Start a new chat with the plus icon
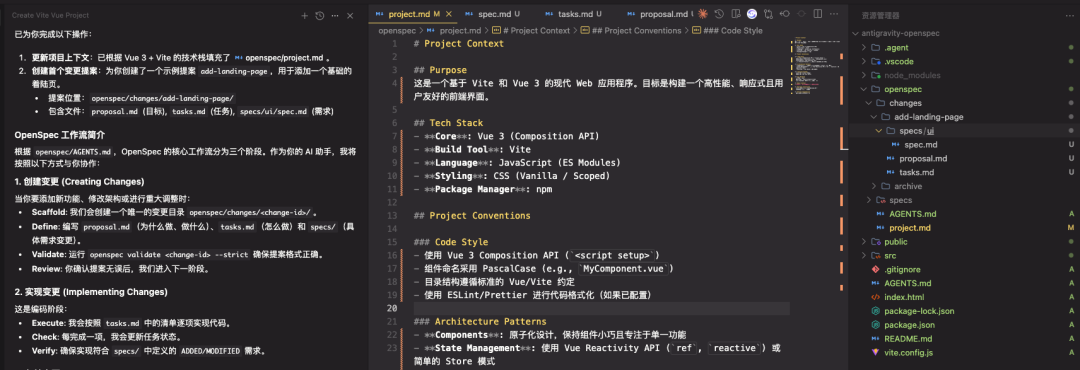Screen dimensions: 1080x370 click(x=304, y=15)
